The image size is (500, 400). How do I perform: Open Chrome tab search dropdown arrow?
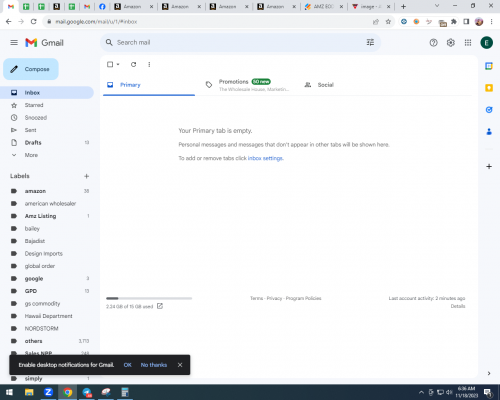pos(437,6)
